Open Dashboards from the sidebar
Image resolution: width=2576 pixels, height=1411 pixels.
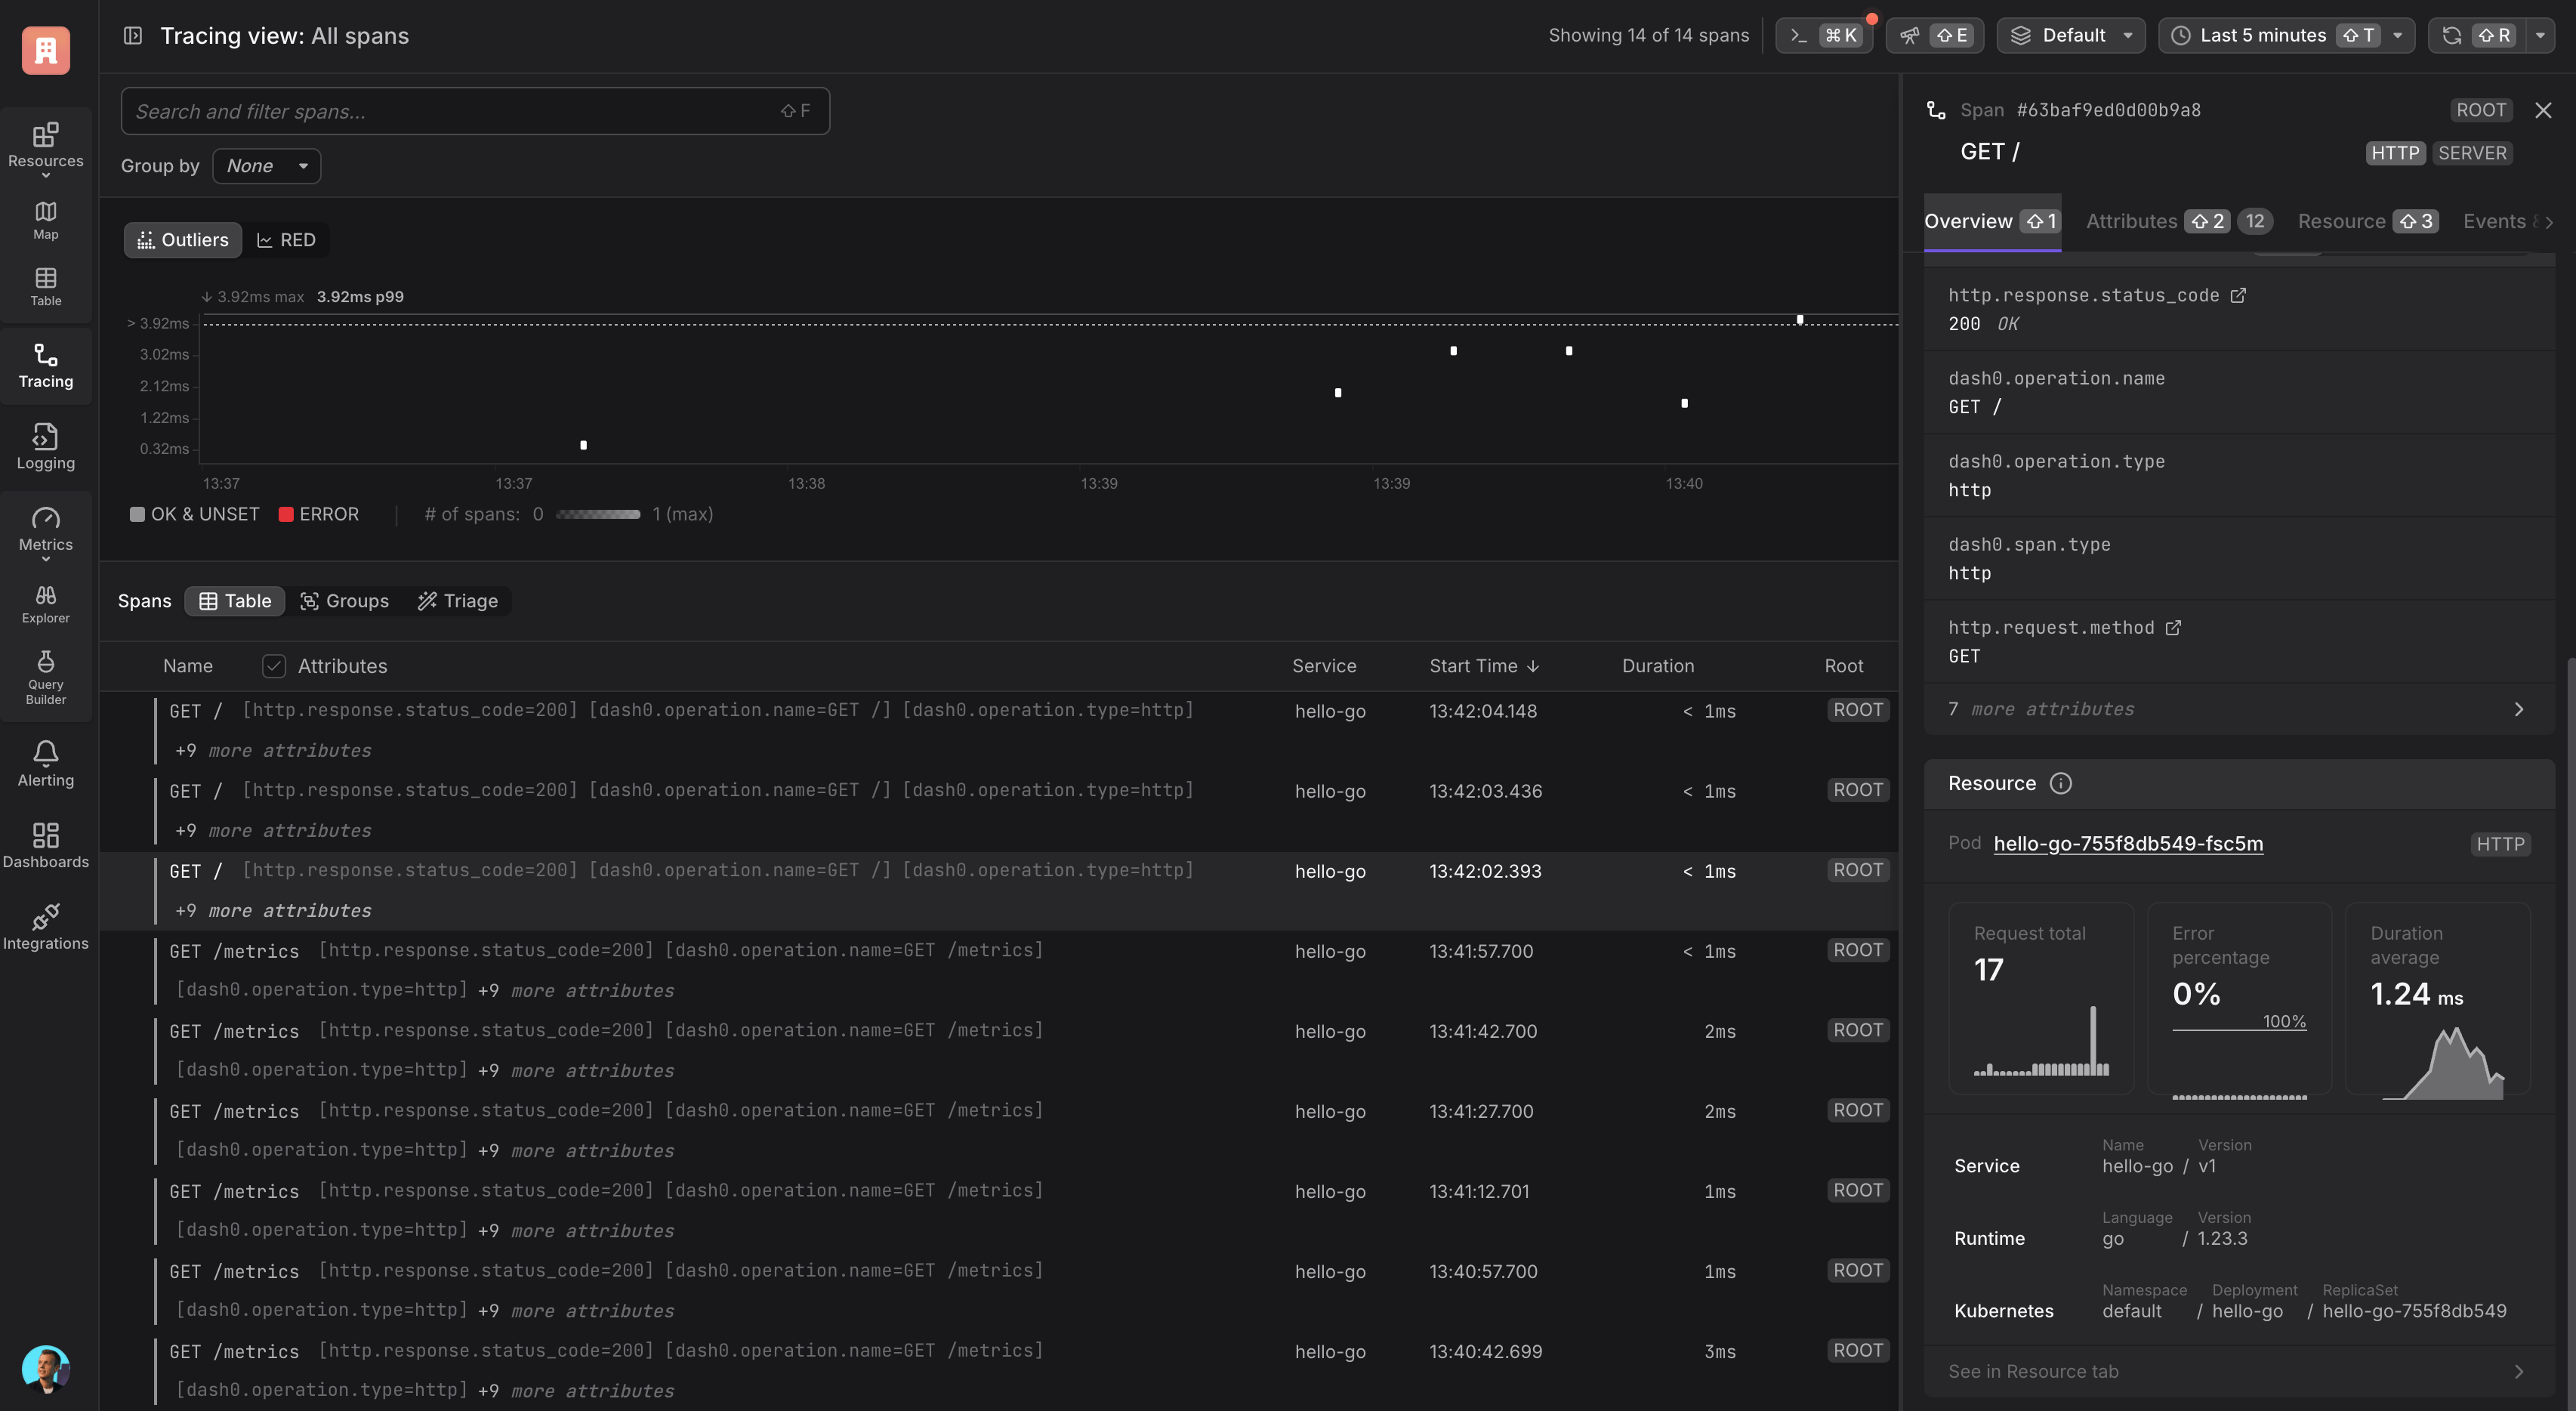45,845
